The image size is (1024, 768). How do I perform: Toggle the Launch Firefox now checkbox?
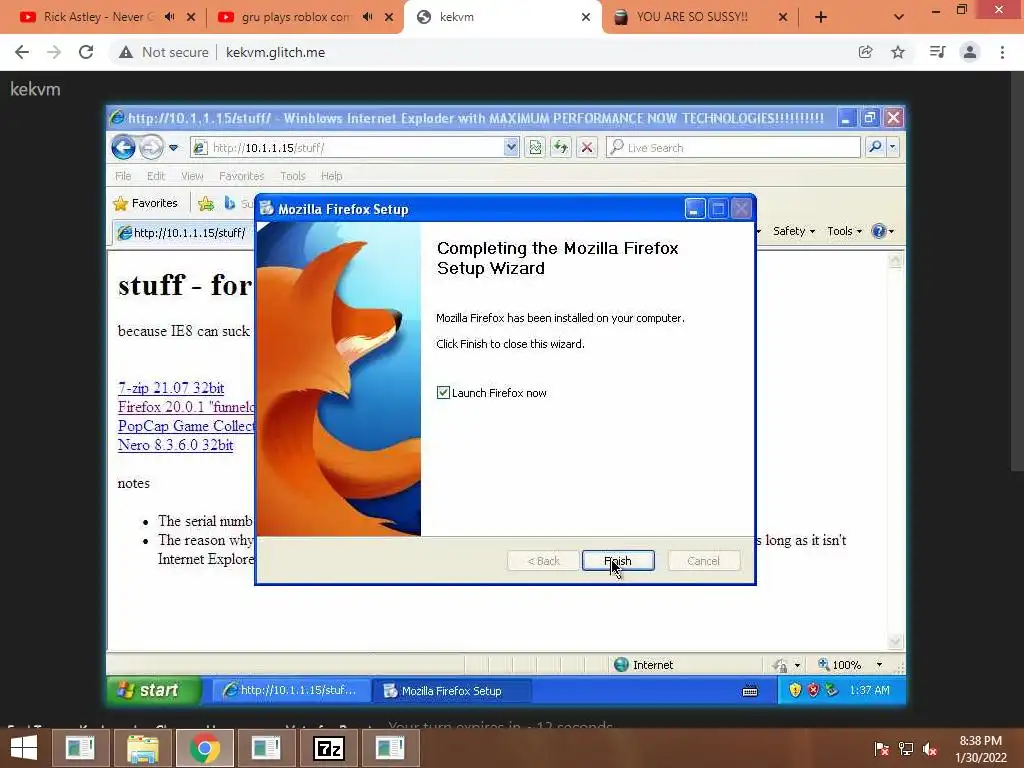[443, 392]
